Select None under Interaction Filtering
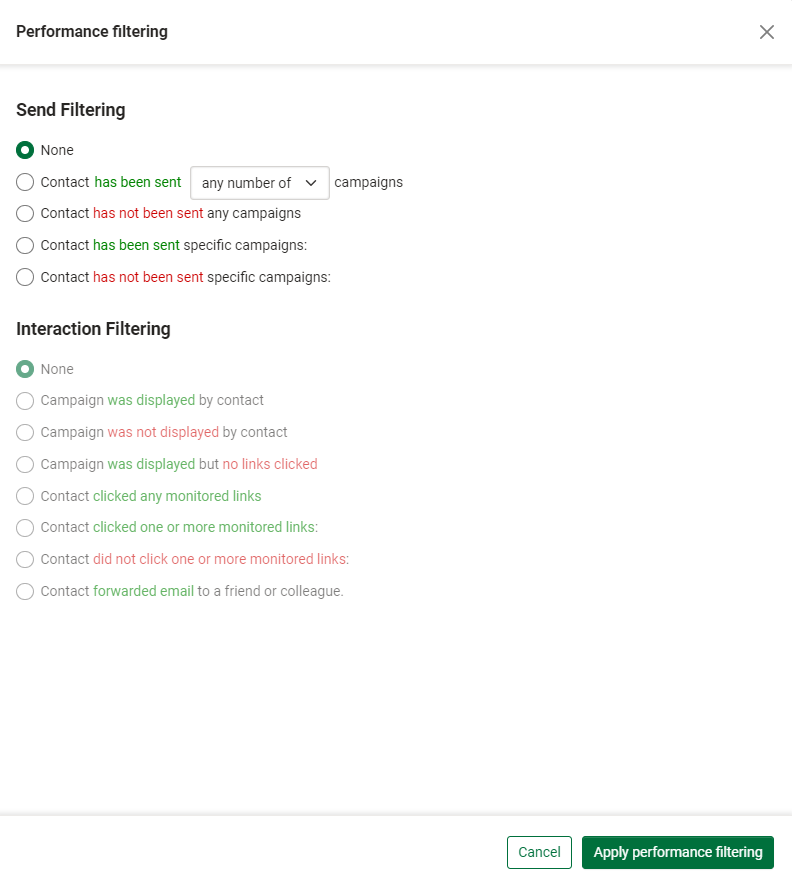Screen dimensions: 792x887 click(25, 369)
